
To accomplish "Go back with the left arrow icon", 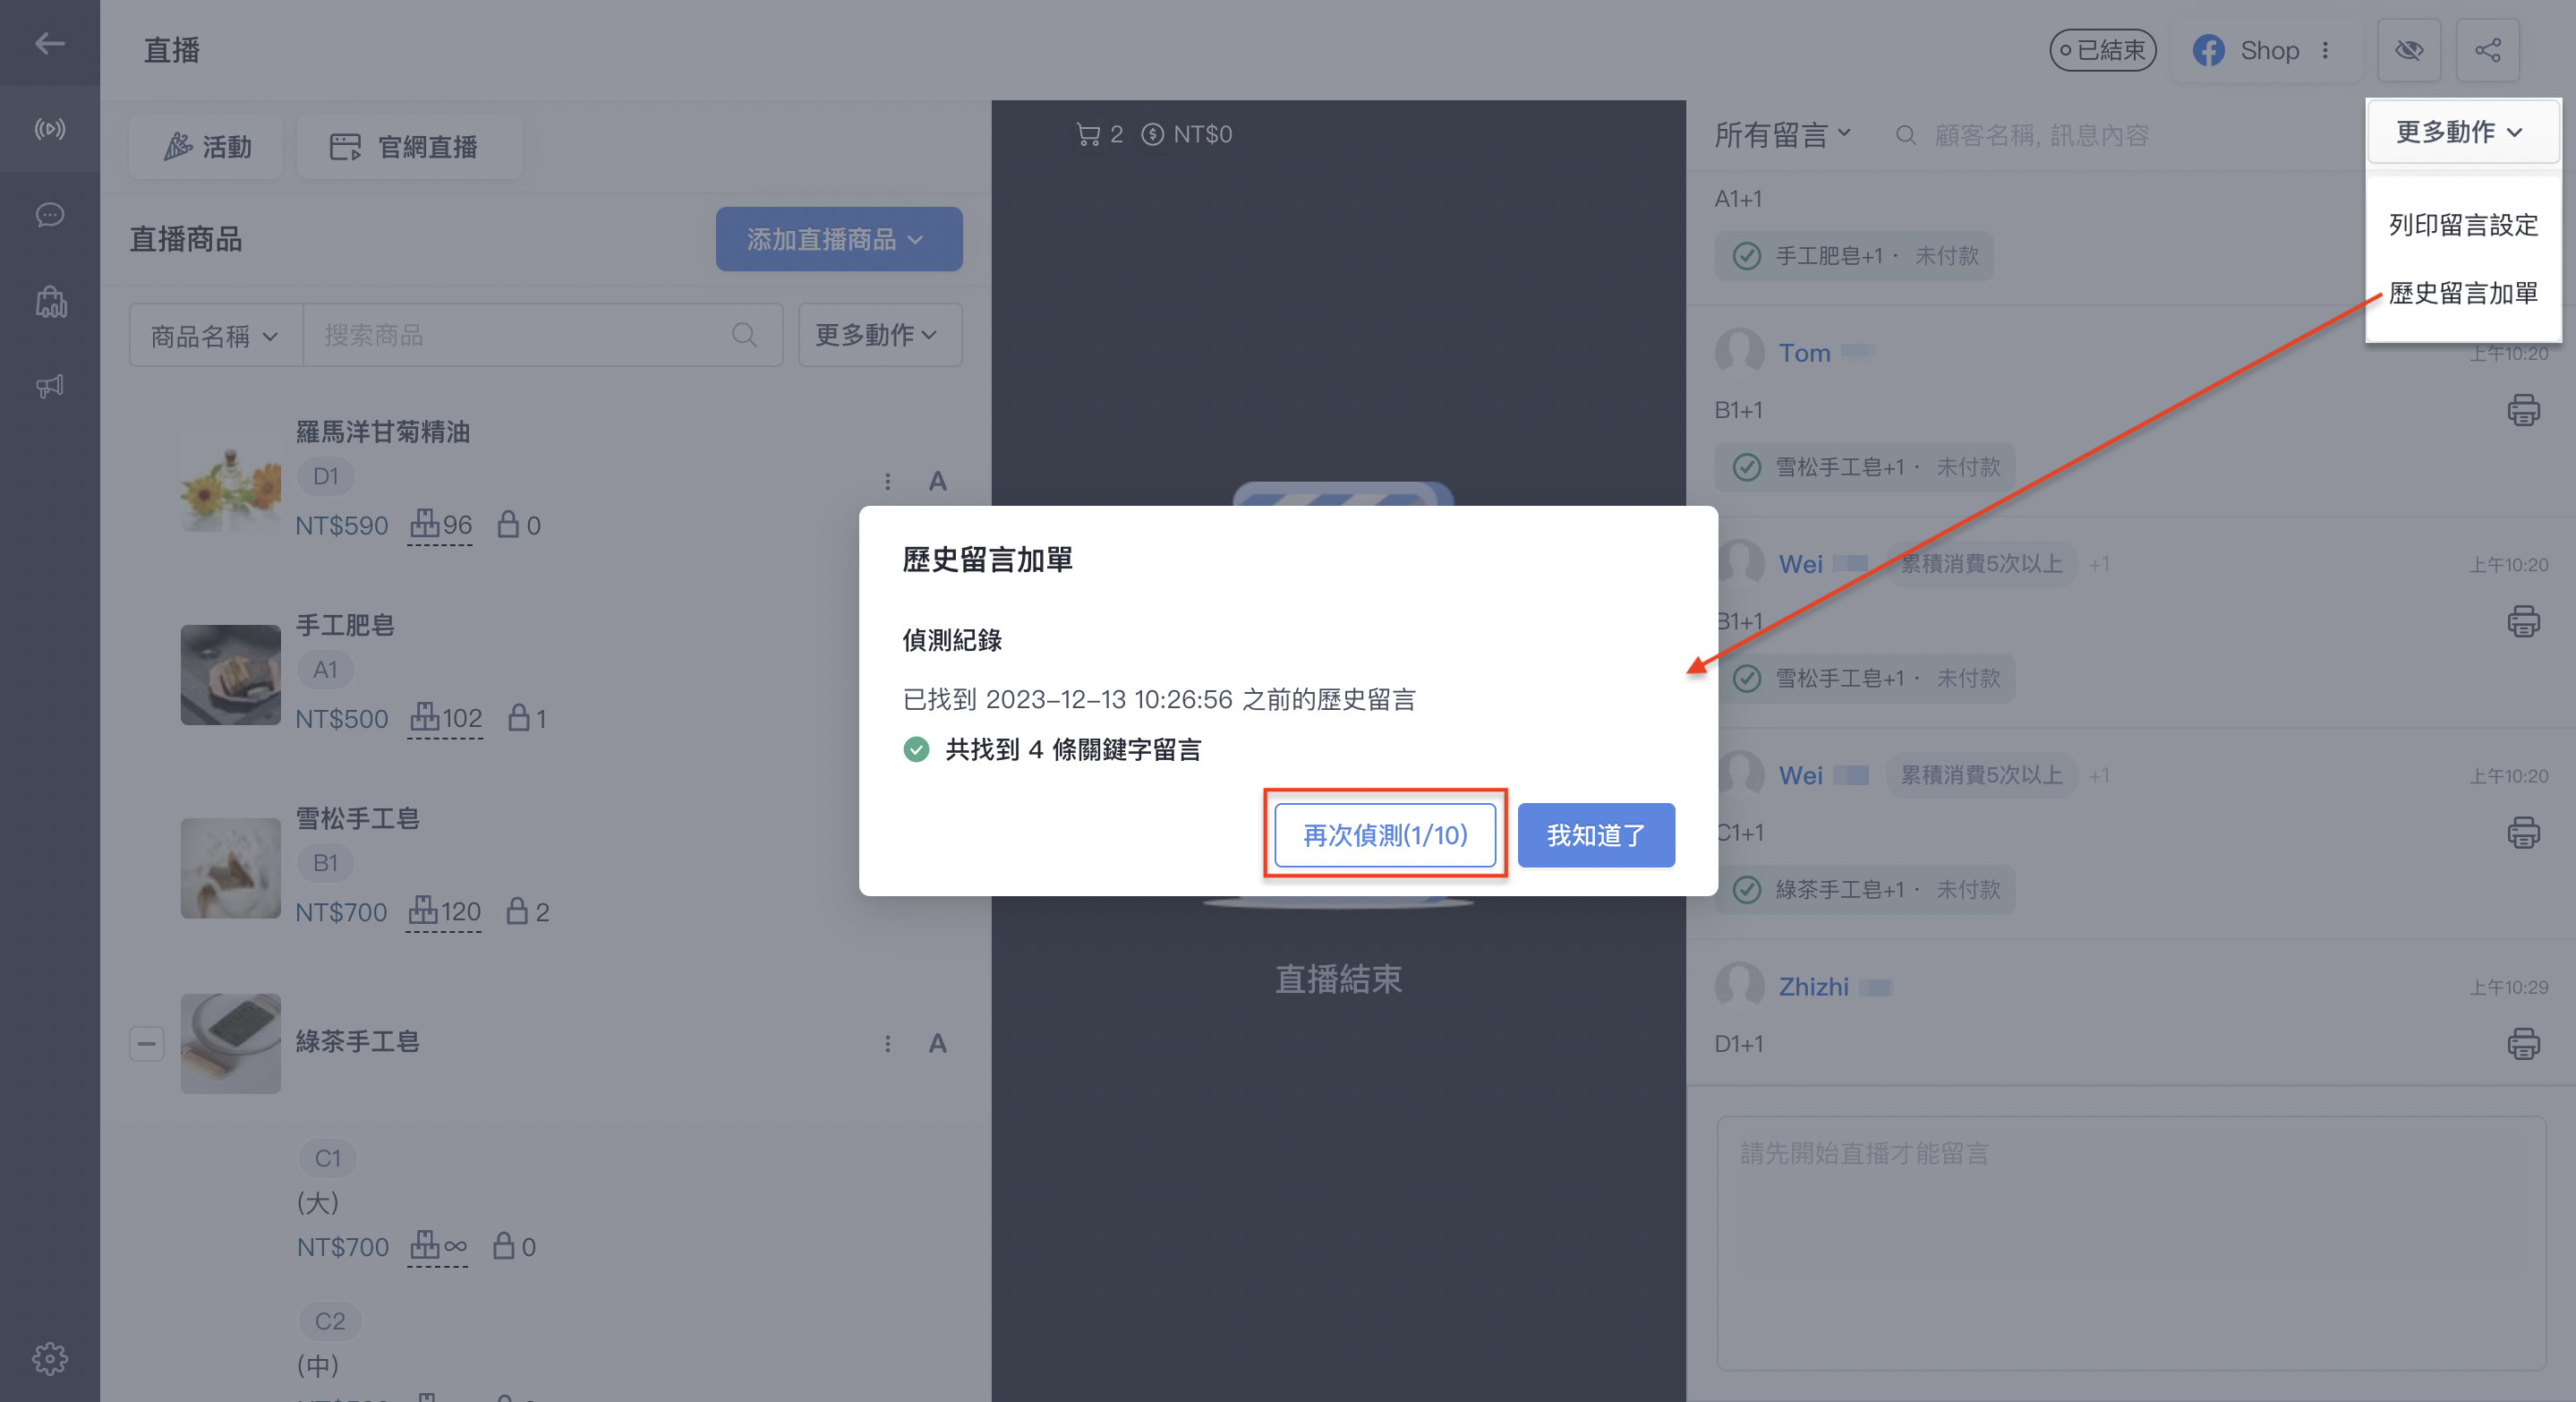I will [x=49, y=43].
